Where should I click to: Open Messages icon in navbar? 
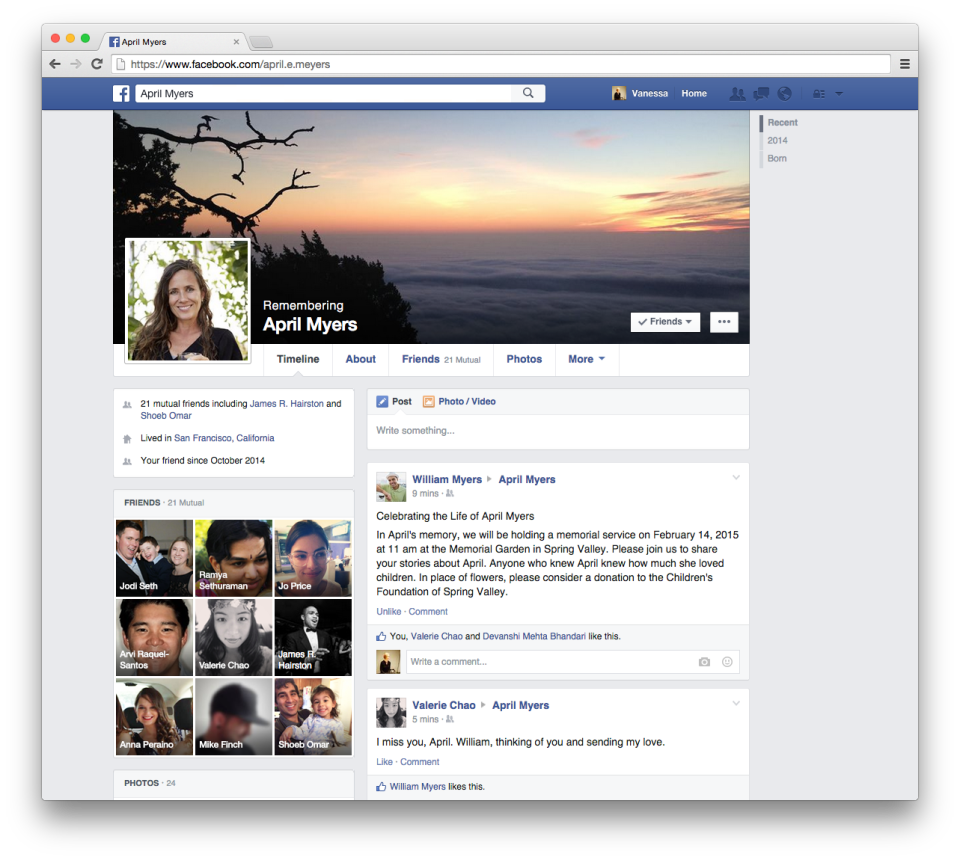760,93
